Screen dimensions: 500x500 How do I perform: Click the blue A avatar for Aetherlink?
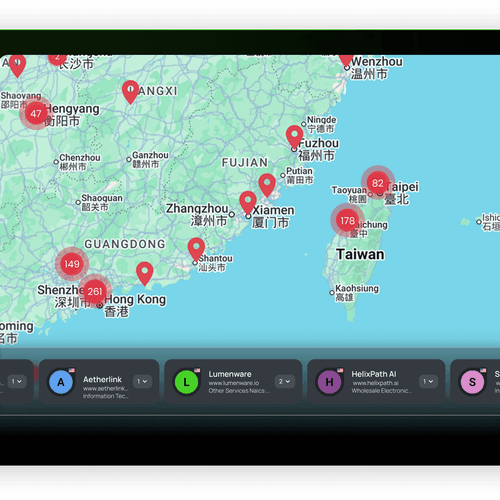[x=61, y=382]
